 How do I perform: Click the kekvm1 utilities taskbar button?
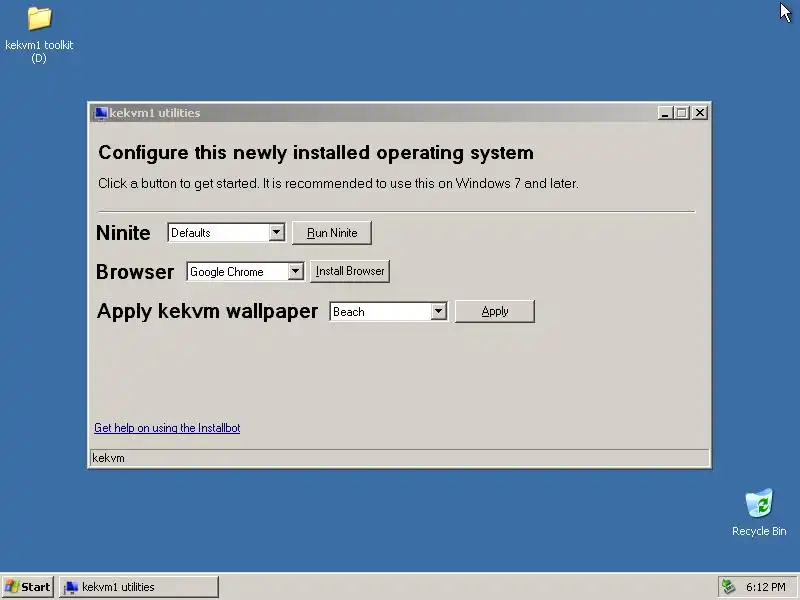[139, 587]
